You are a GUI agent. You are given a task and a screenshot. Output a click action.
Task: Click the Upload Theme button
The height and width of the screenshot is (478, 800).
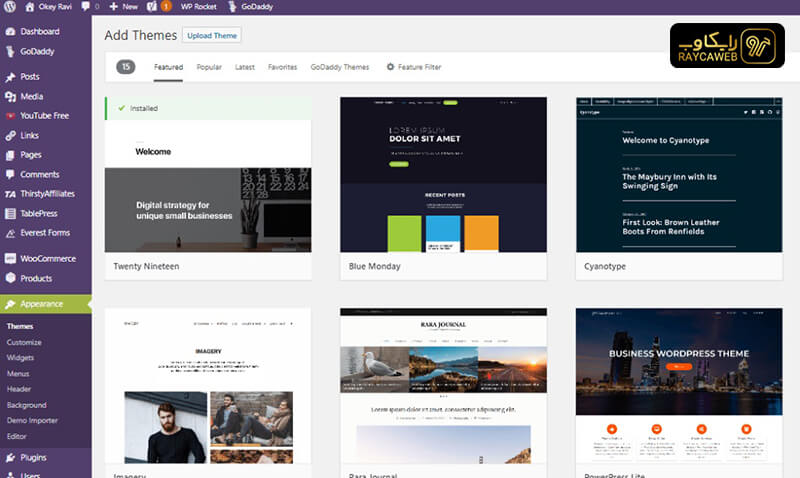click(x=212, y=36)
